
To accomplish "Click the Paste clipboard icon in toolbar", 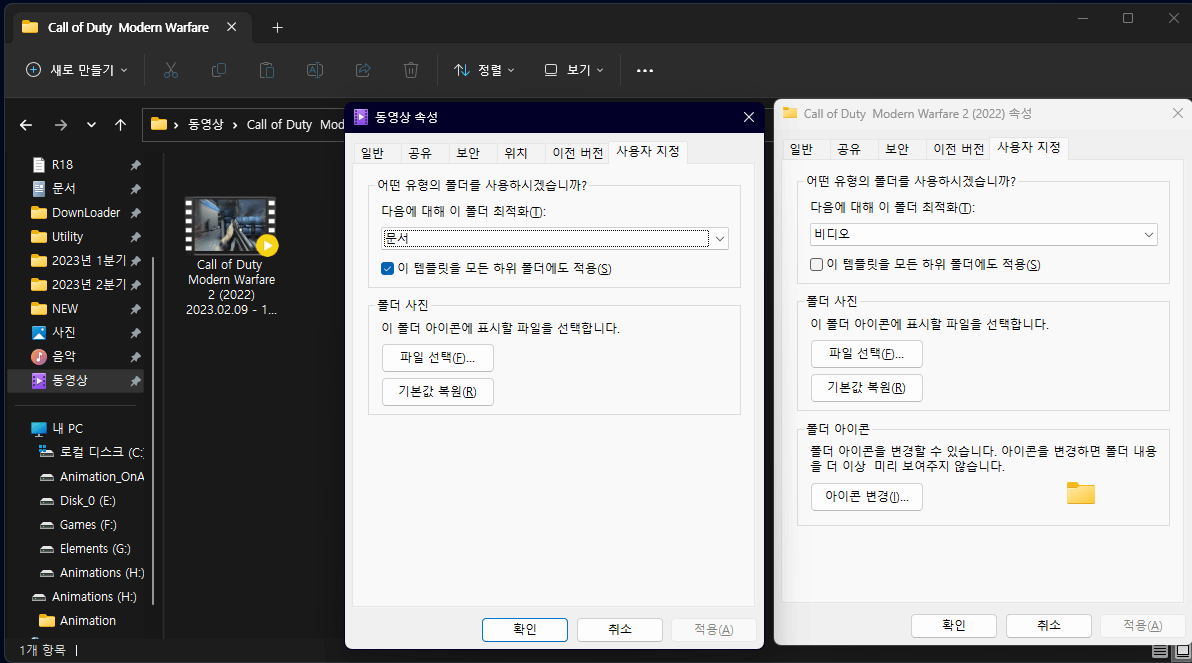I will click(267, 70).
